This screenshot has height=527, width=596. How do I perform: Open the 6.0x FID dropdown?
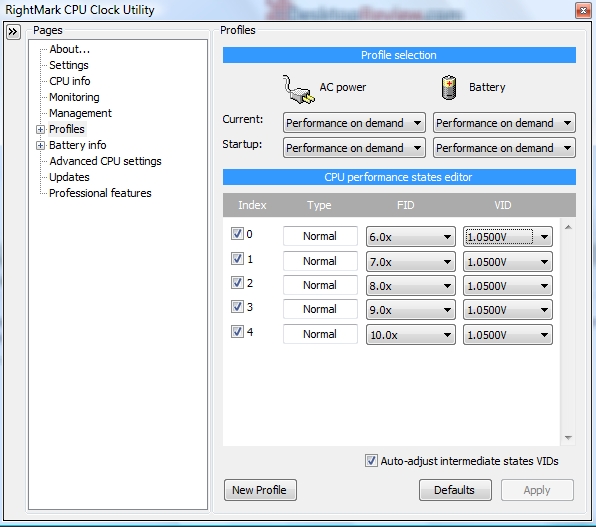(x=411, y=237)
